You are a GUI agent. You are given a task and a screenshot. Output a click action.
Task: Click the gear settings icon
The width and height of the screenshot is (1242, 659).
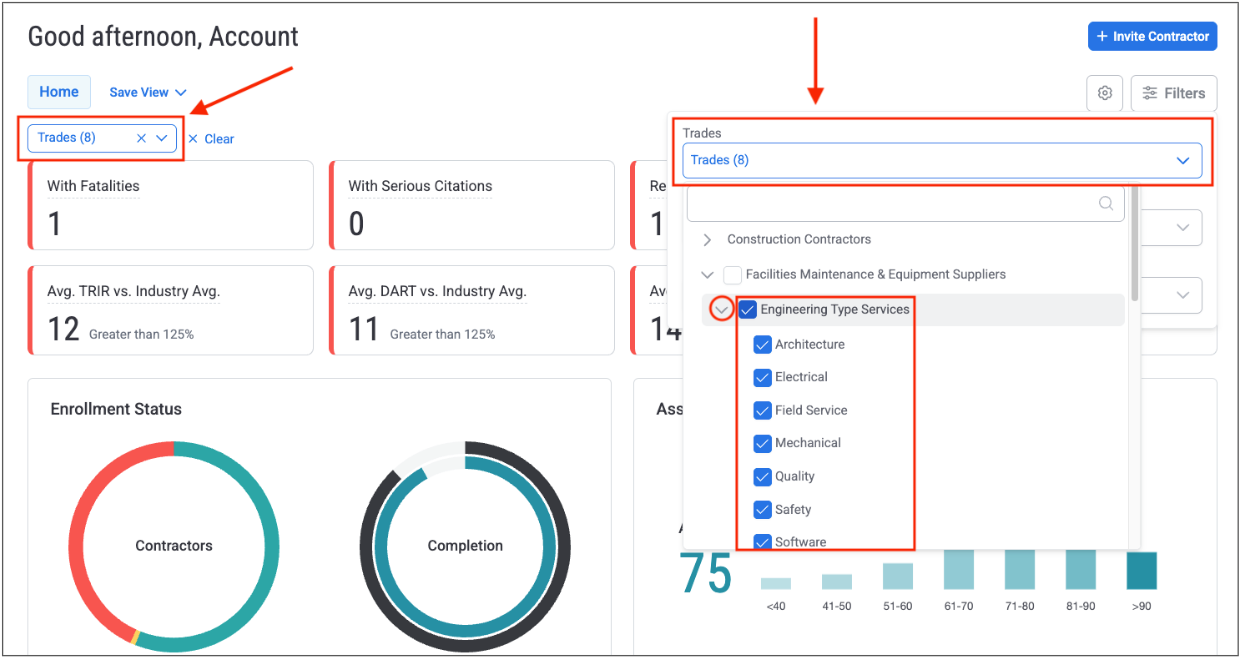1104,93
